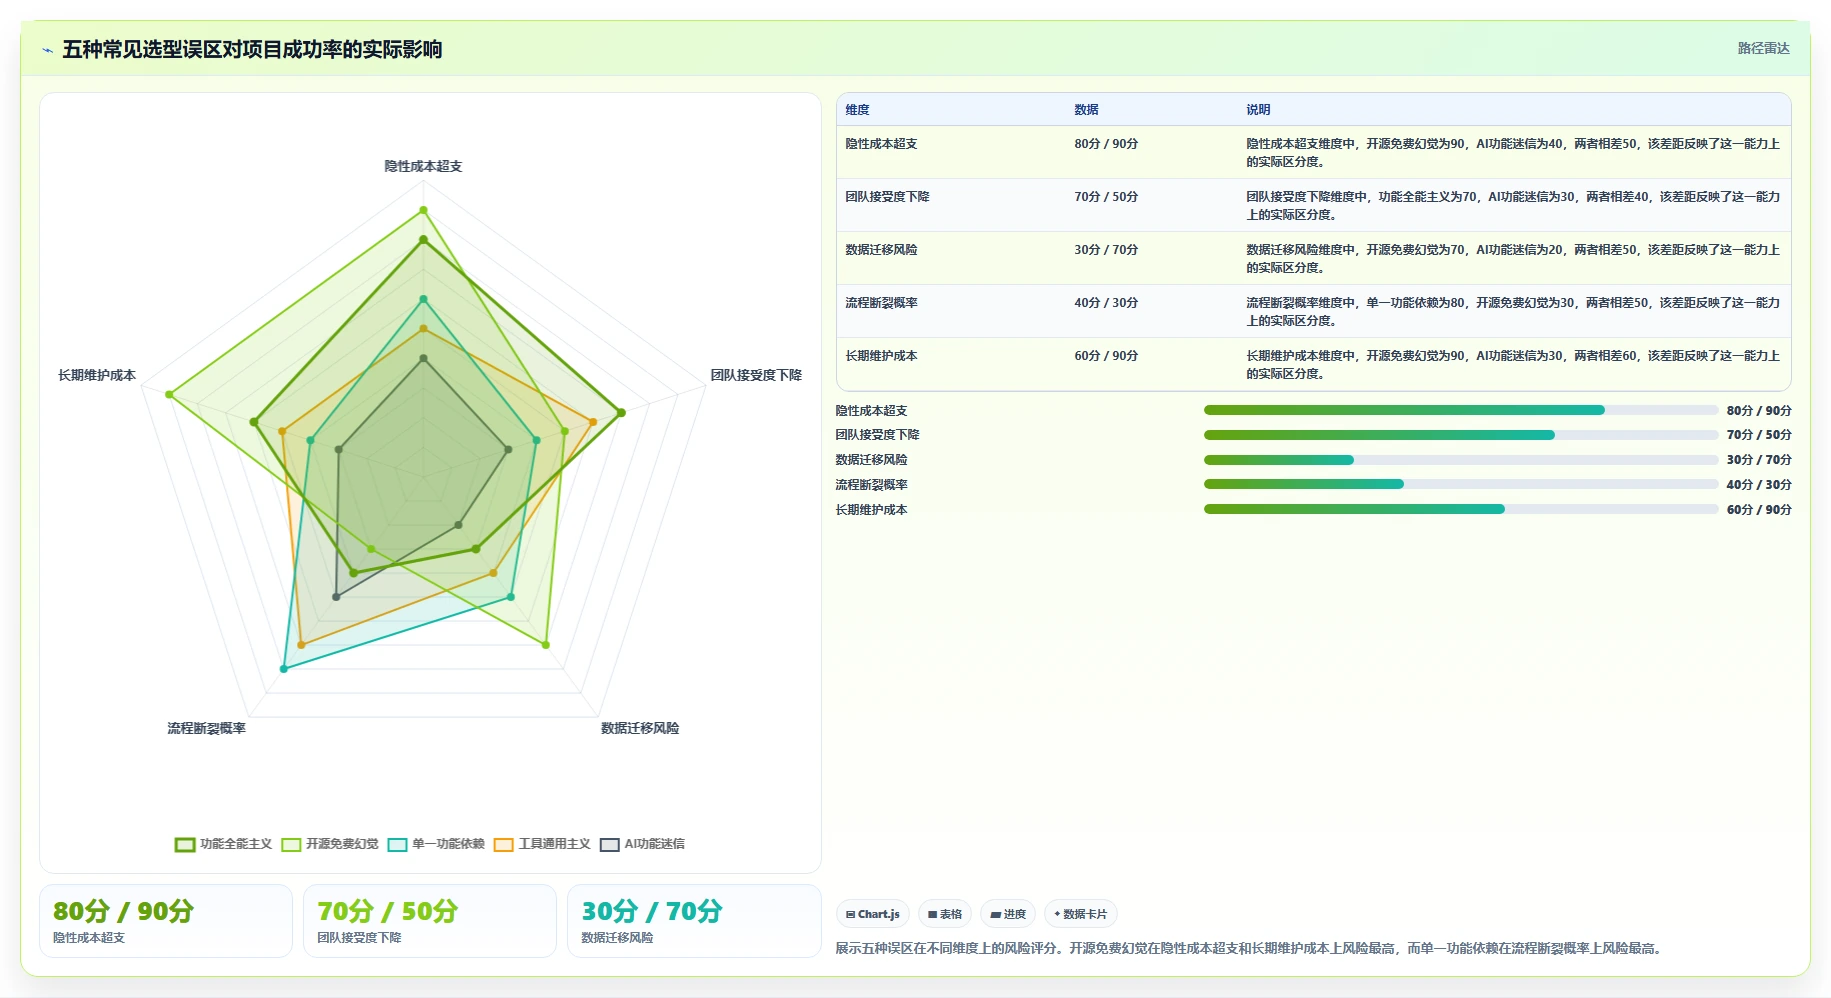This screenshot has width=1831, height=998.
Task: Click the 说明 column header
Action: (x=1258, y=110)
